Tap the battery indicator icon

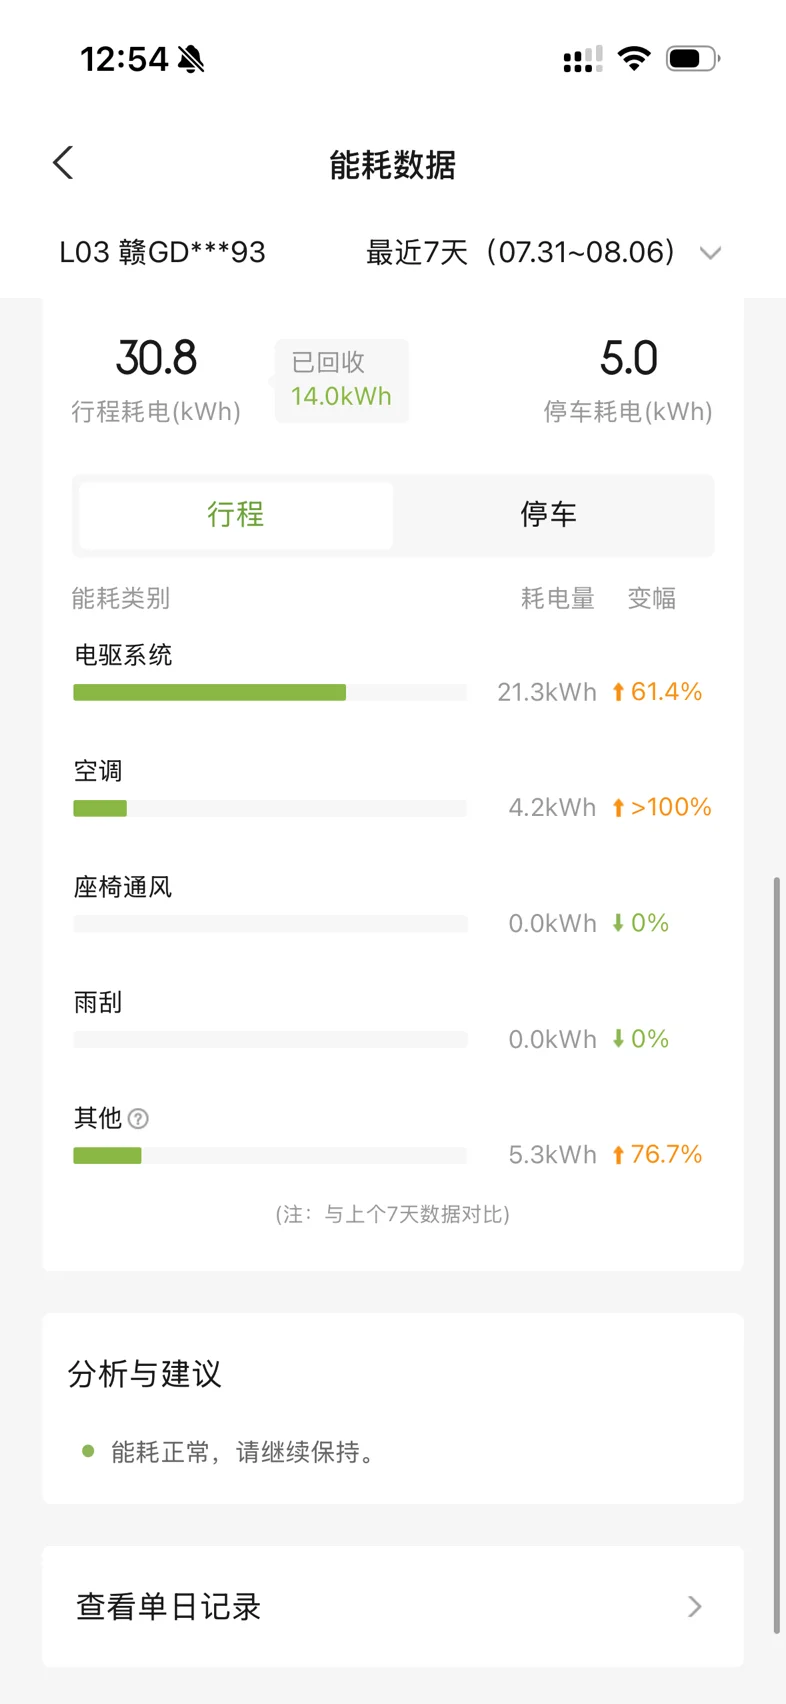click(x=693, y=59)
